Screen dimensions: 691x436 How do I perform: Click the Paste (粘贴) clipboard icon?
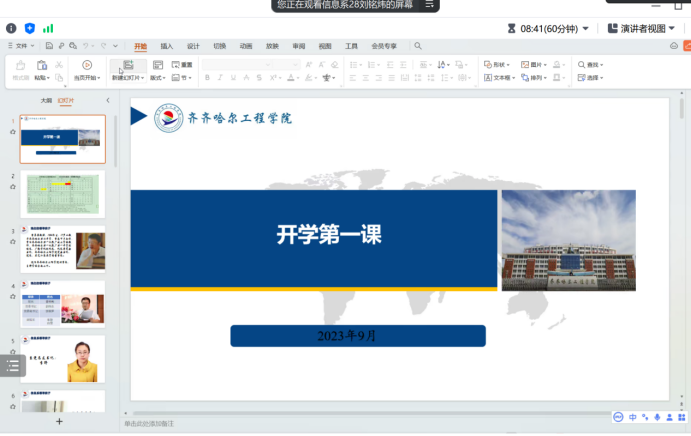point(41,65)
